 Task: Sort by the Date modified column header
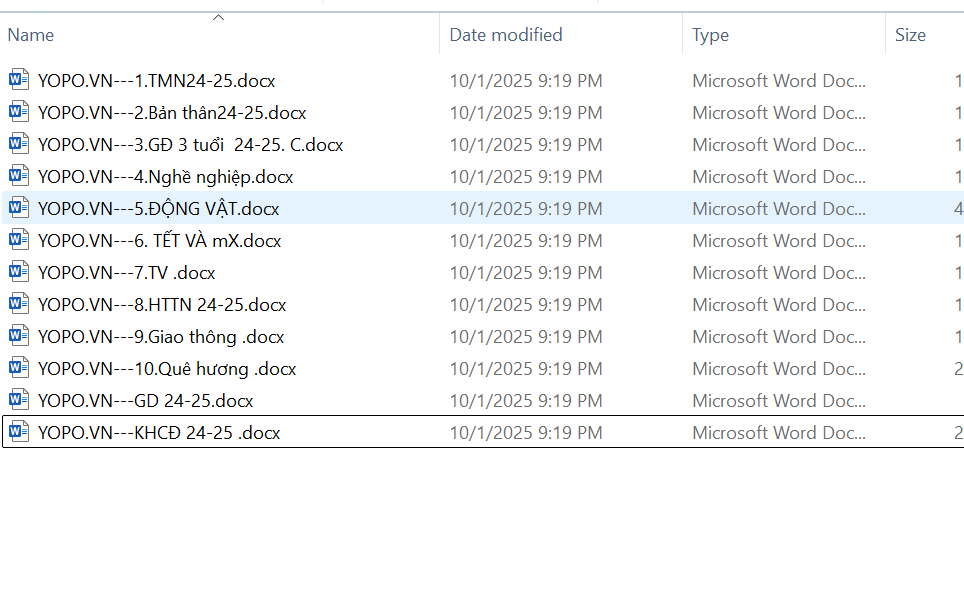coord(505,35)
